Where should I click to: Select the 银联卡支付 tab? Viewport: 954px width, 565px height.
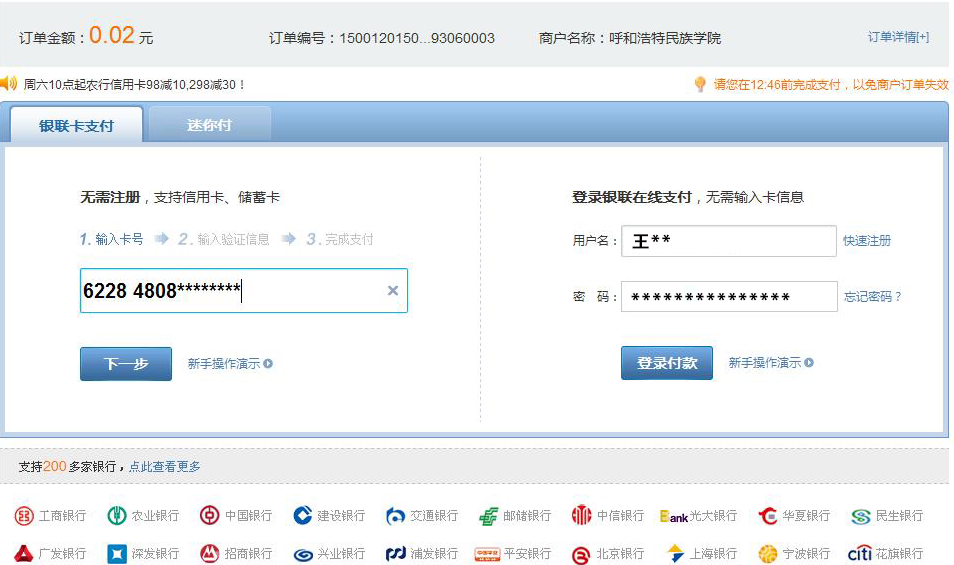[x=76, y=126]
